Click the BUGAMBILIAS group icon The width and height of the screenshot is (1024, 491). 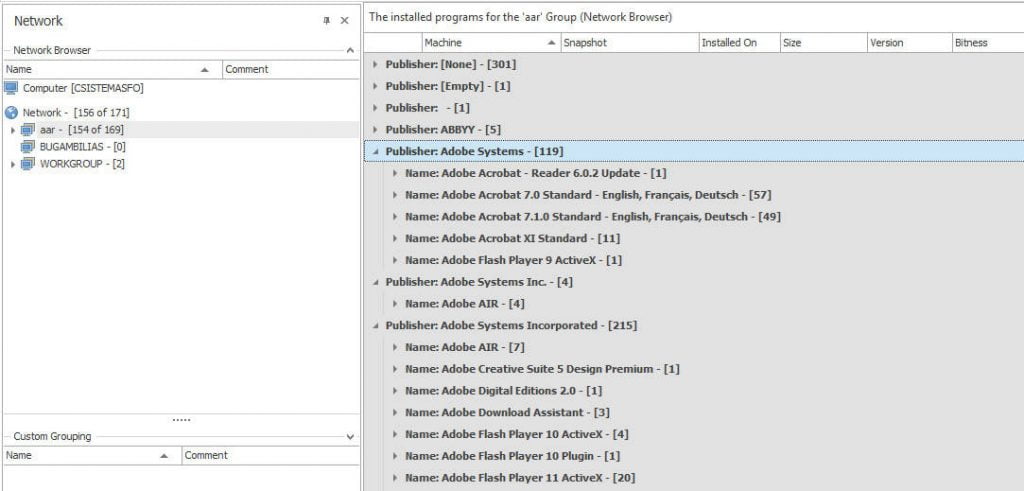click(x=28, y=147)
